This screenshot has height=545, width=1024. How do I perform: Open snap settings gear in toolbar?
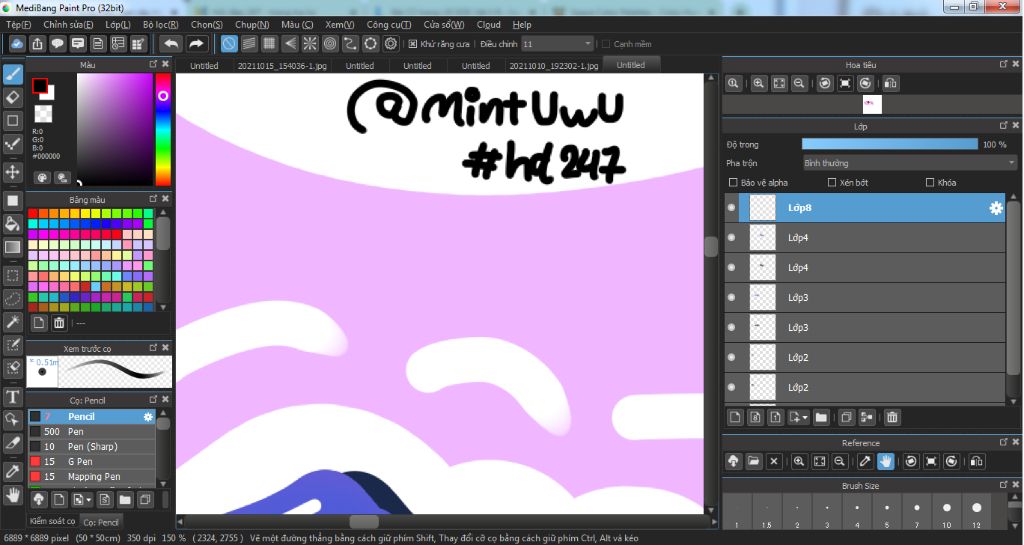click(391, 44)
